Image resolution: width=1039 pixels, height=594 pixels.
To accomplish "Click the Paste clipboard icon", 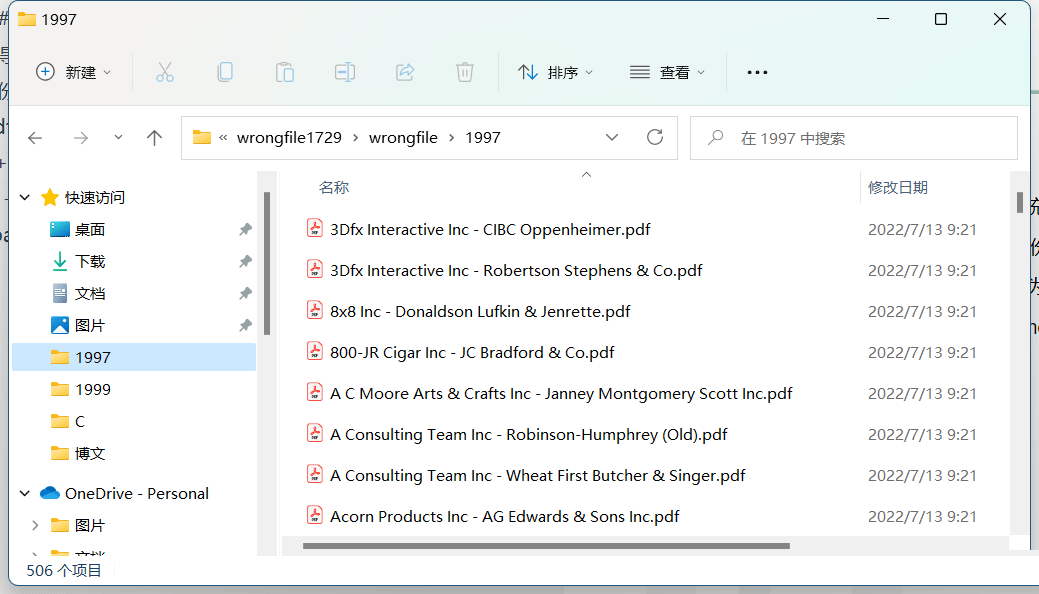I will tap(285, 72).
